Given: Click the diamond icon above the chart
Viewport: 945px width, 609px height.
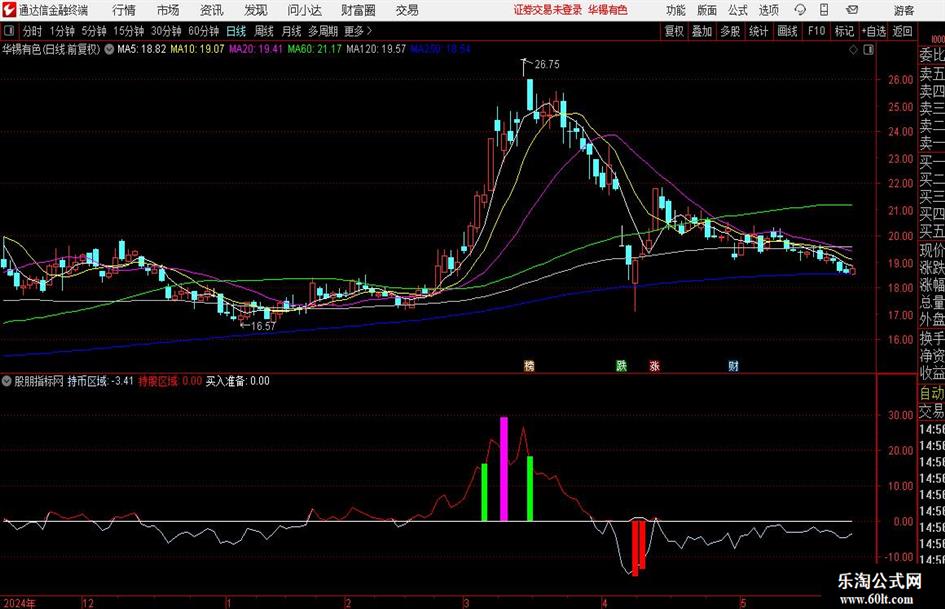Looking at the screenshot, I should (853, 50).
